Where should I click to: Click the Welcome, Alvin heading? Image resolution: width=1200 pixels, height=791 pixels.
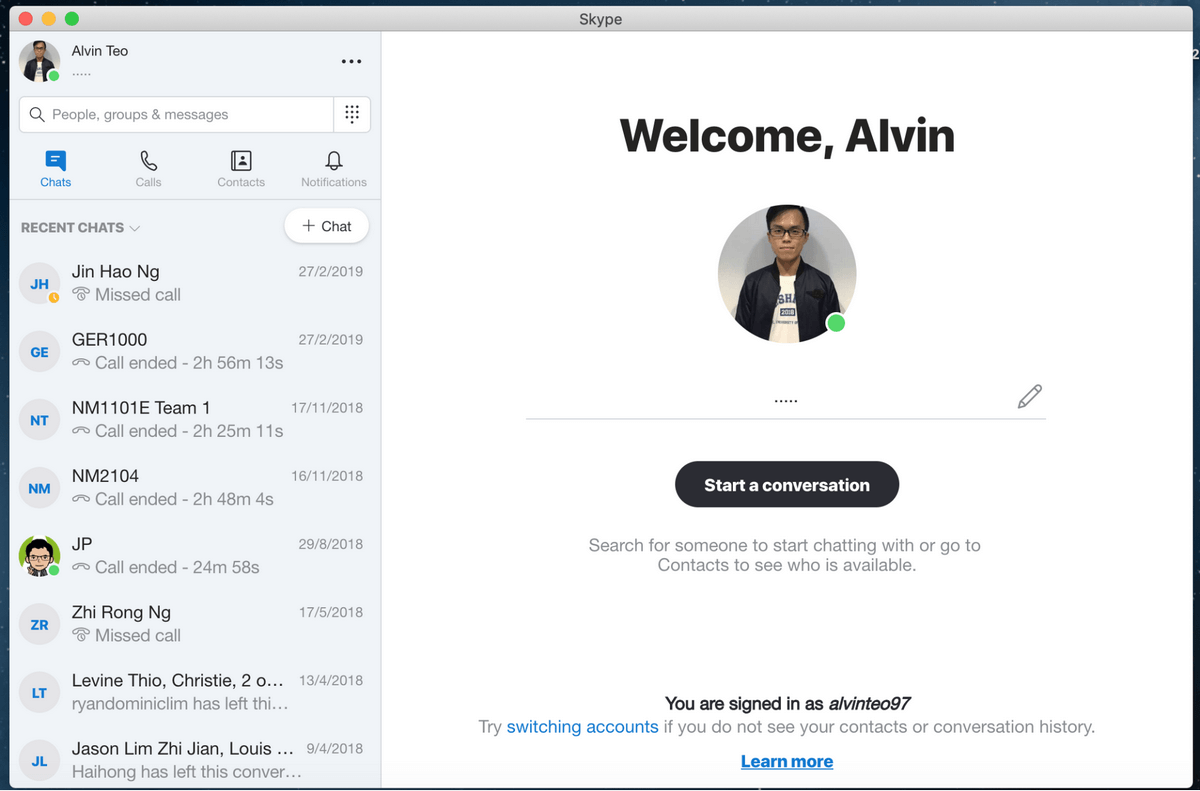click(x=787, y=136)
